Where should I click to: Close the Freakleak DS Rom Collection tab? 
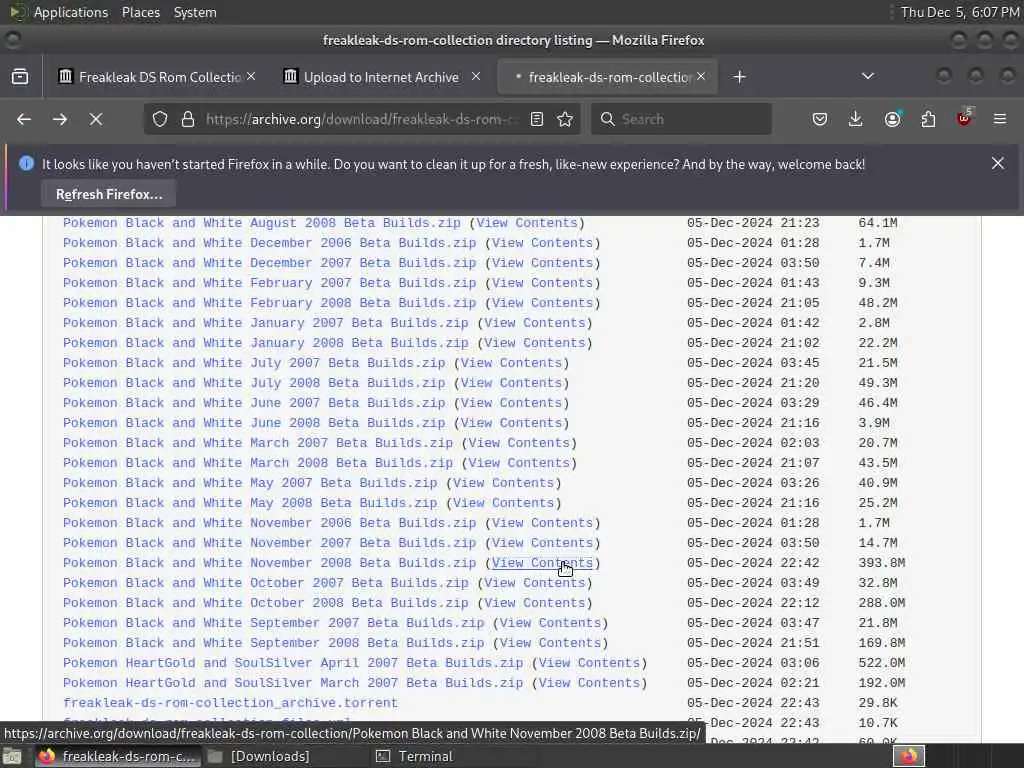click(x=251, y=76)
